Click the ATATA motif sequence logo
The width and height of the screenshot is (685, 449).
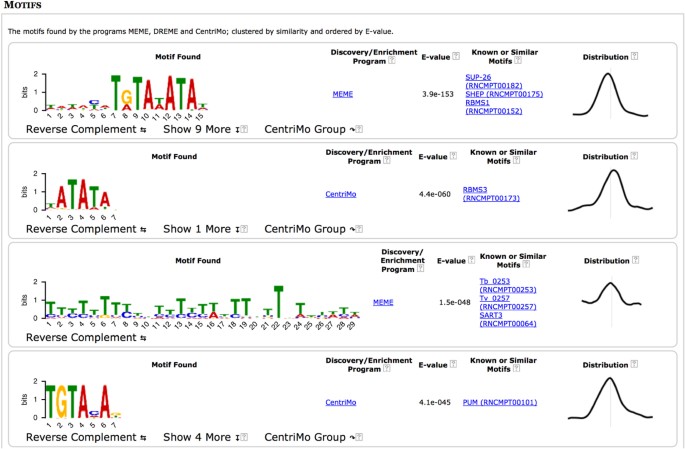(x=70, y=195)
